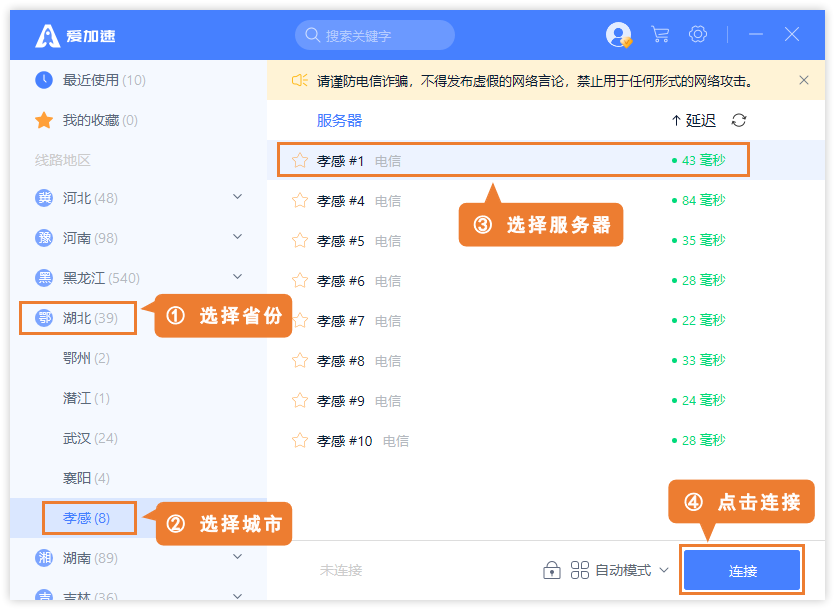Expand the 吉林 province chevron
The height and width of the screenshot is (610, 835).
pos(238,596)
